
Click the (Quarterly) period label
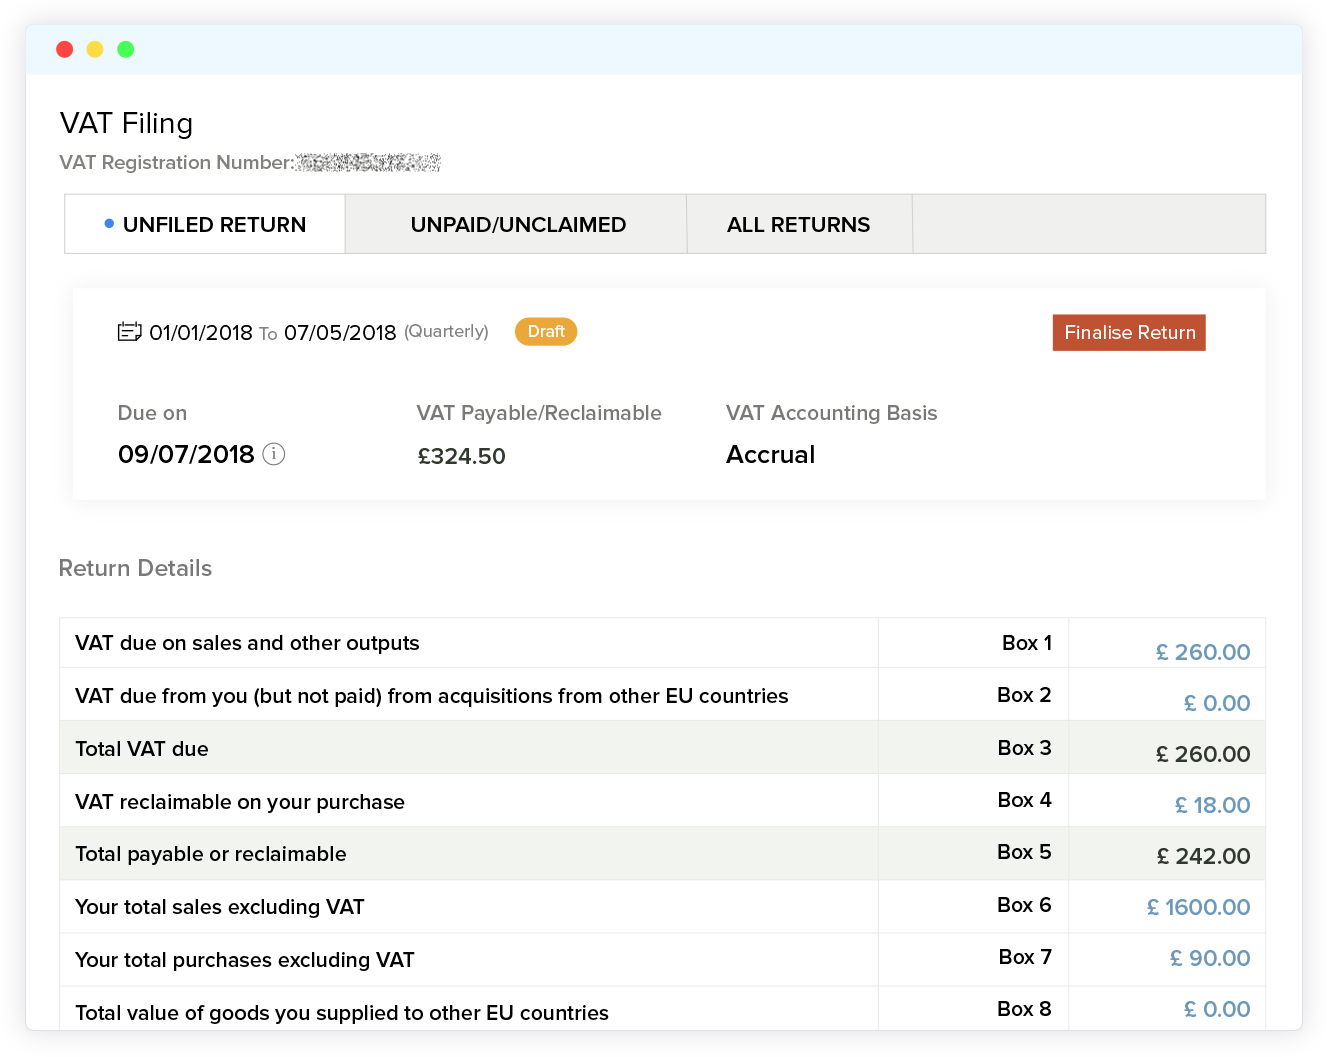pyautogui.click(x=446, y=331)
